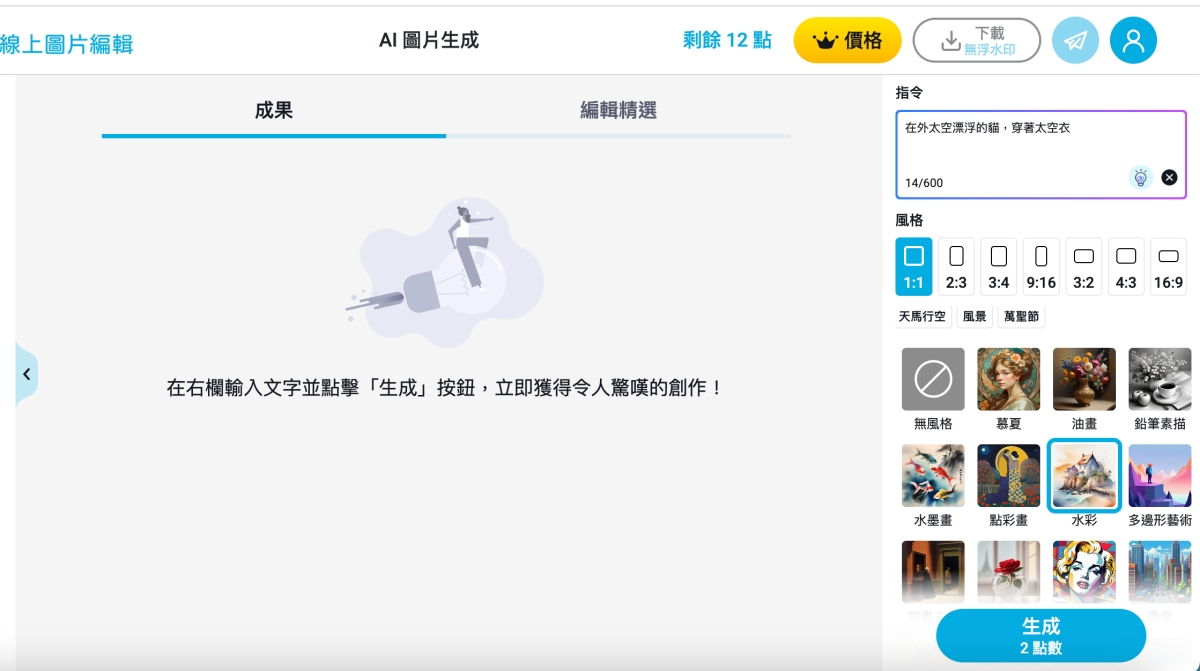Click the 價格 pricing button
1200x671 pixels.
click(848, 40)
